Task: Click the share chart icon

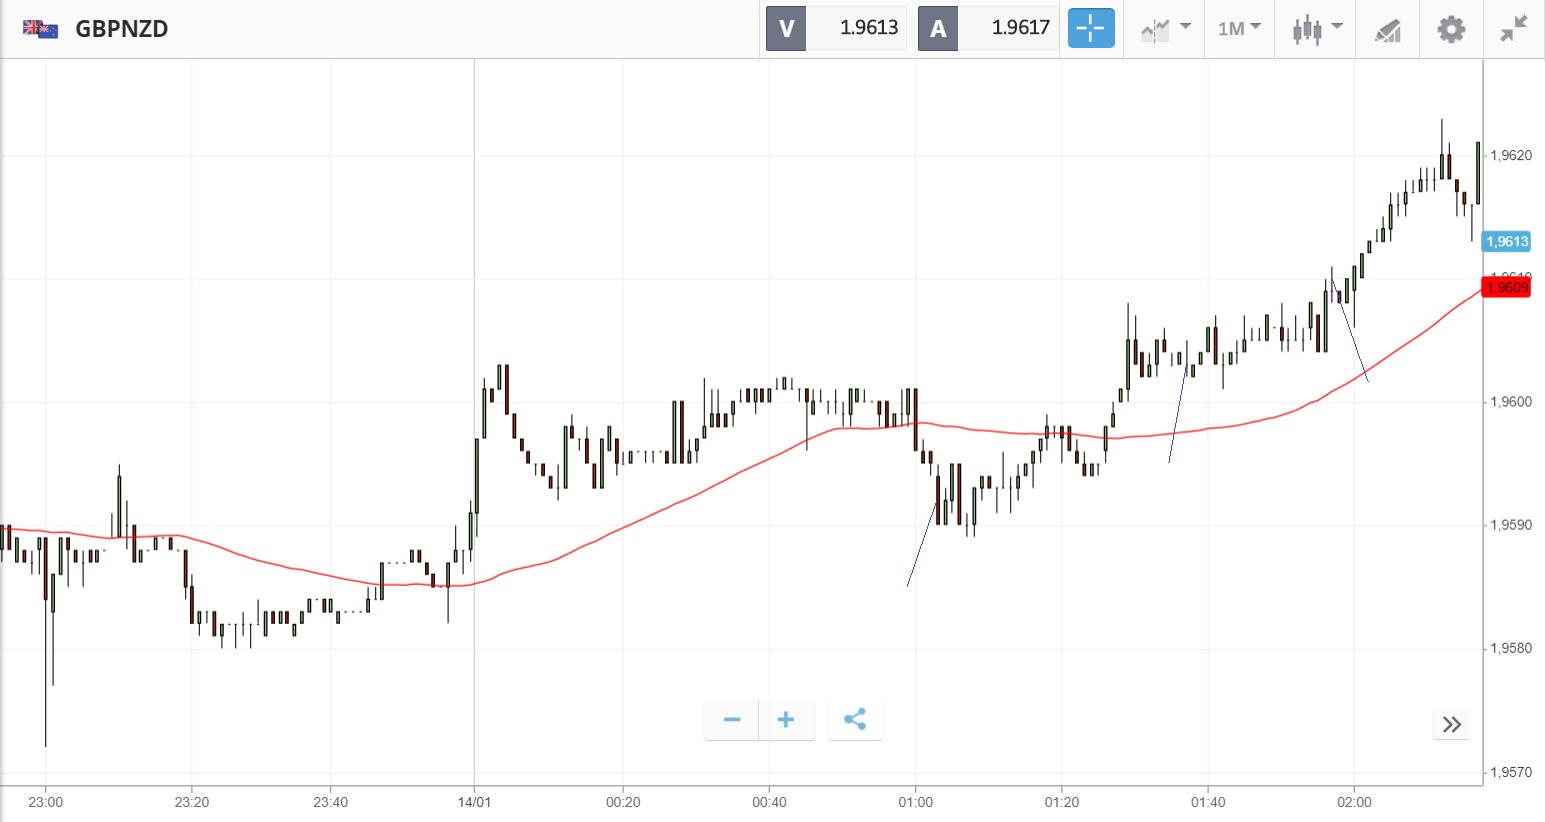Action: click(855, 720)
